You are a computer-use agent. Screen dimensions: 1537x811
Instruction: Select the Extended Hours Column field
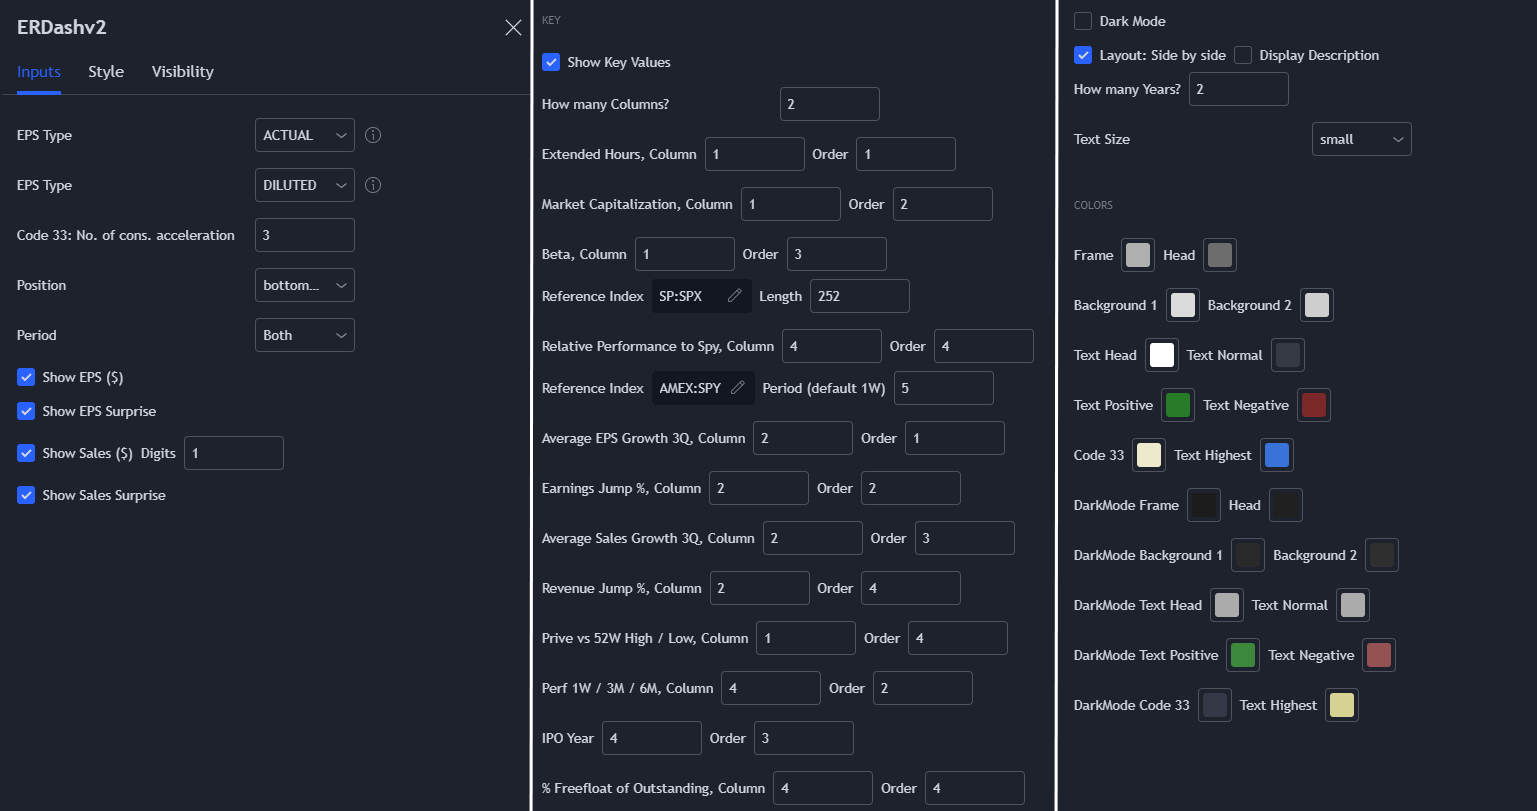click(x=755, y=154)
